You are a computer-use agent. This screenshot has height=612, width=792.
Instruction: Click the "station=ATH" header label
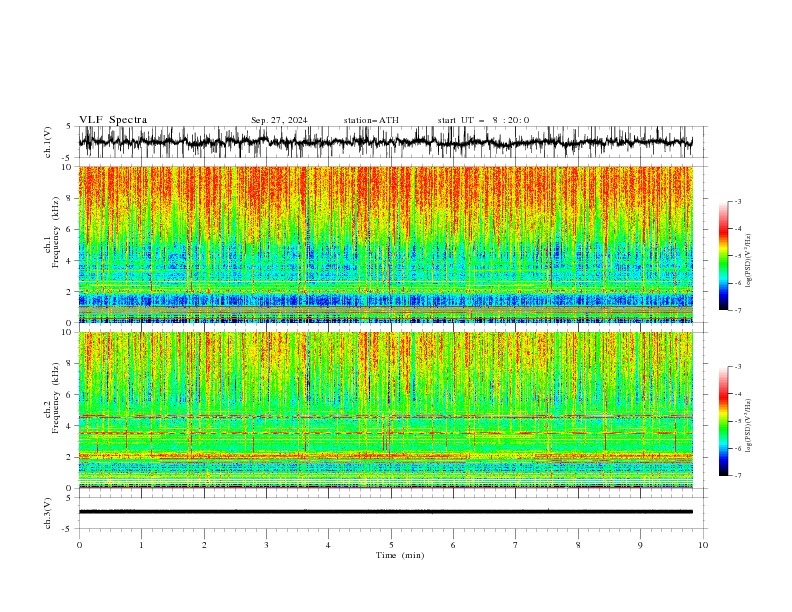pos(371,120)
